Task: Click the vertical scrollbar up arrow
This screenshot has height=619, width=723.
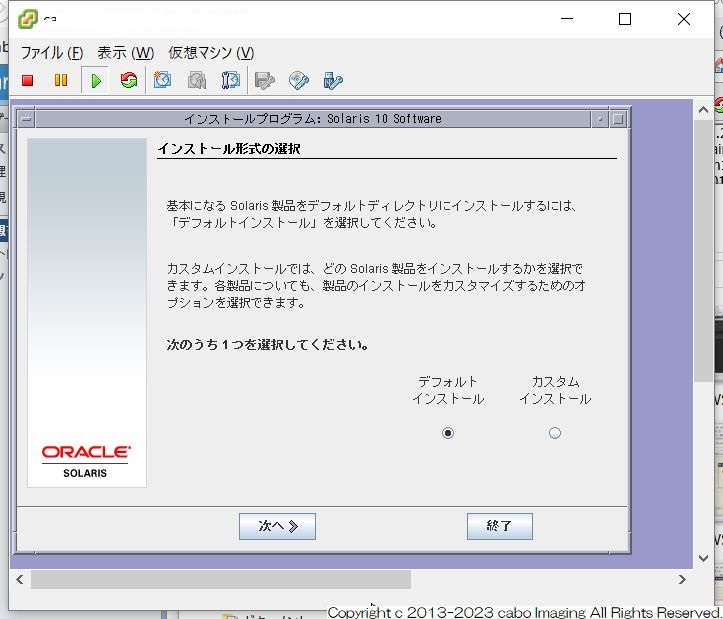Action: click(x=703, y=110)
